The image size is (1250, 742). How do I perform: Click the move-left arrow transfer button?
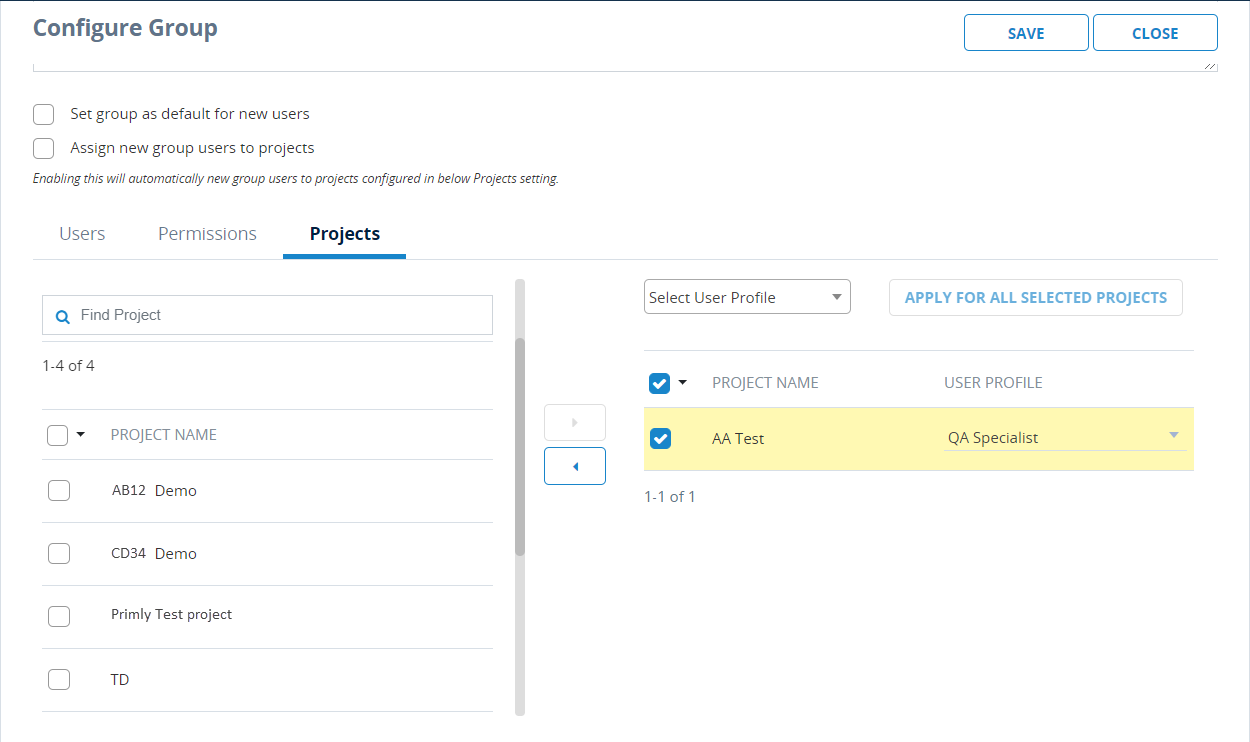[575, 466]
